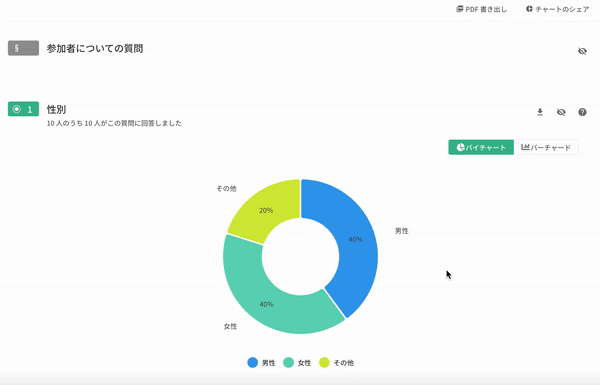Open help for the 性別 question
This screenshot has height=385, width=600.
coord(582,112)
